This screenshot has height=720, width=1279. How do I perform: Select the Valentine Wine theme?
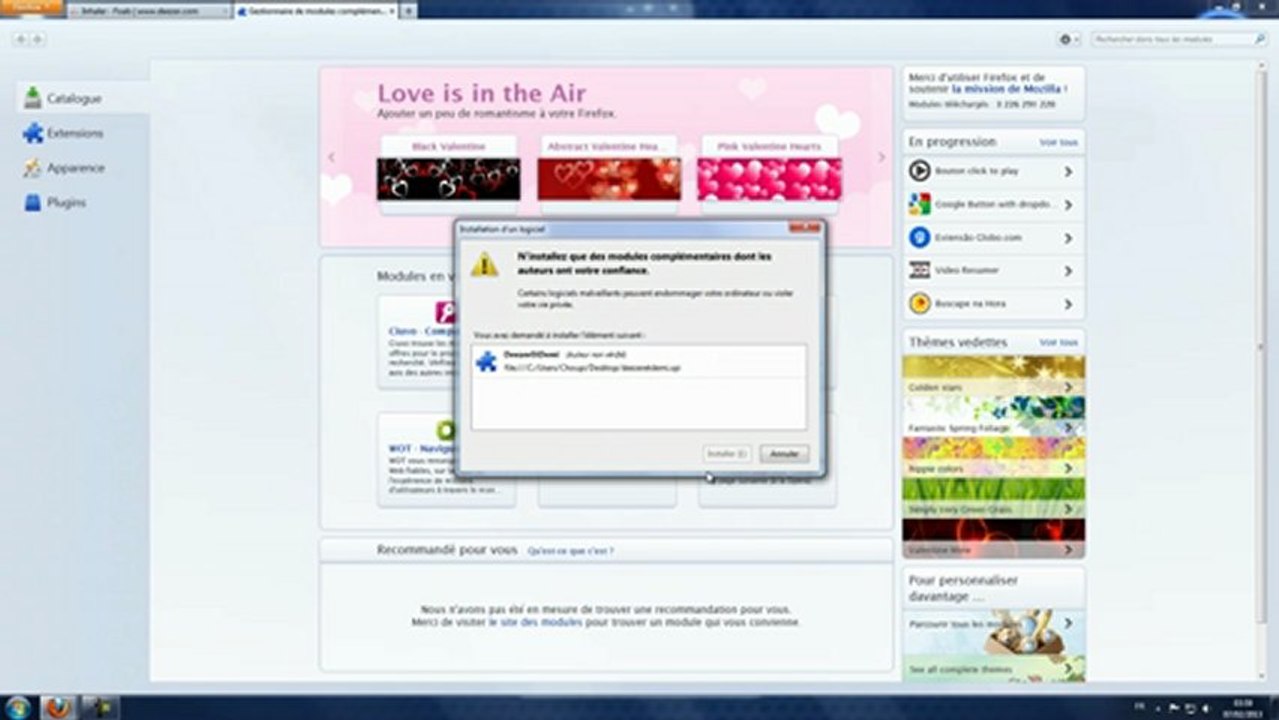click(x=993, y=538)
